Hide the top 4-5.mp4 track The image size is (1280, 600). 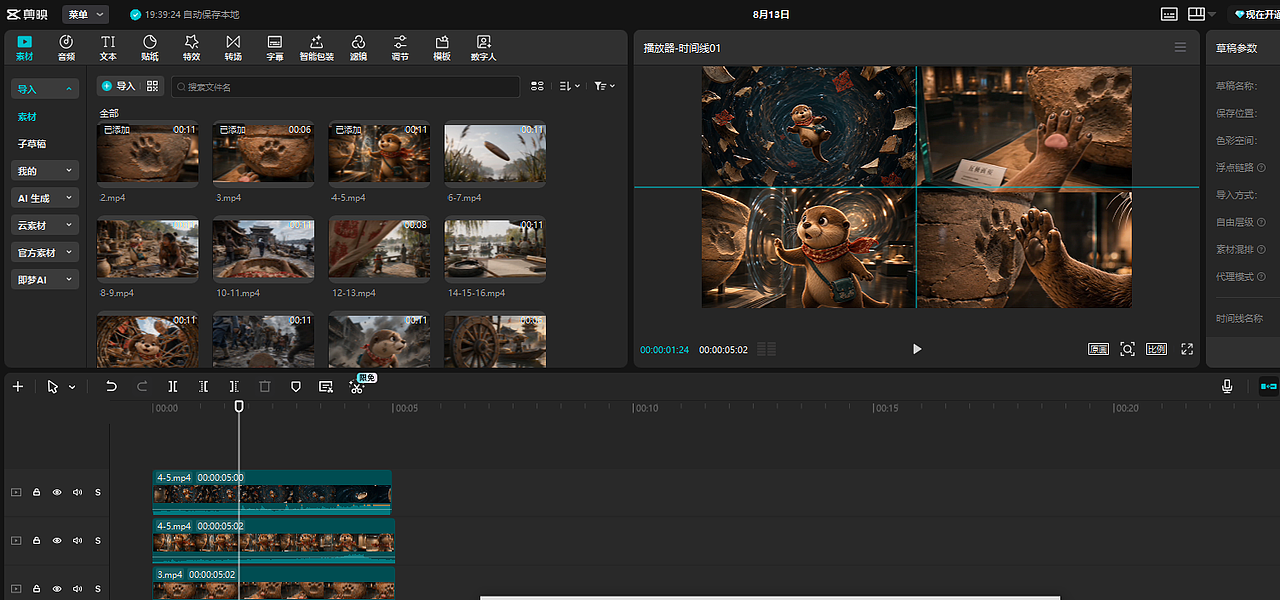[x=57, y=492]
